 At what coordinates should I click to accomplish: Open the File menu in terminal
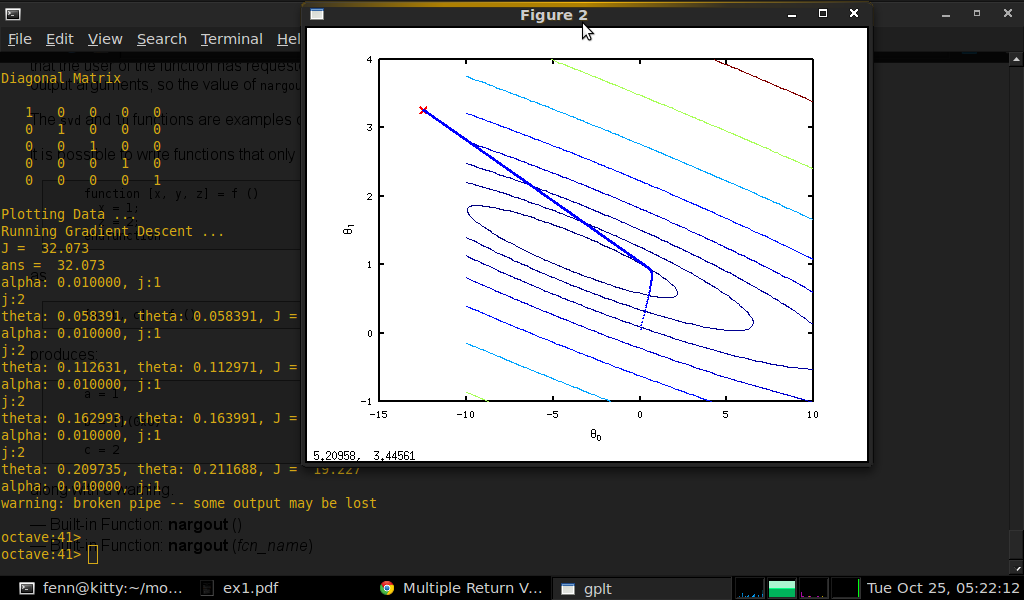(x=20, y=39)
